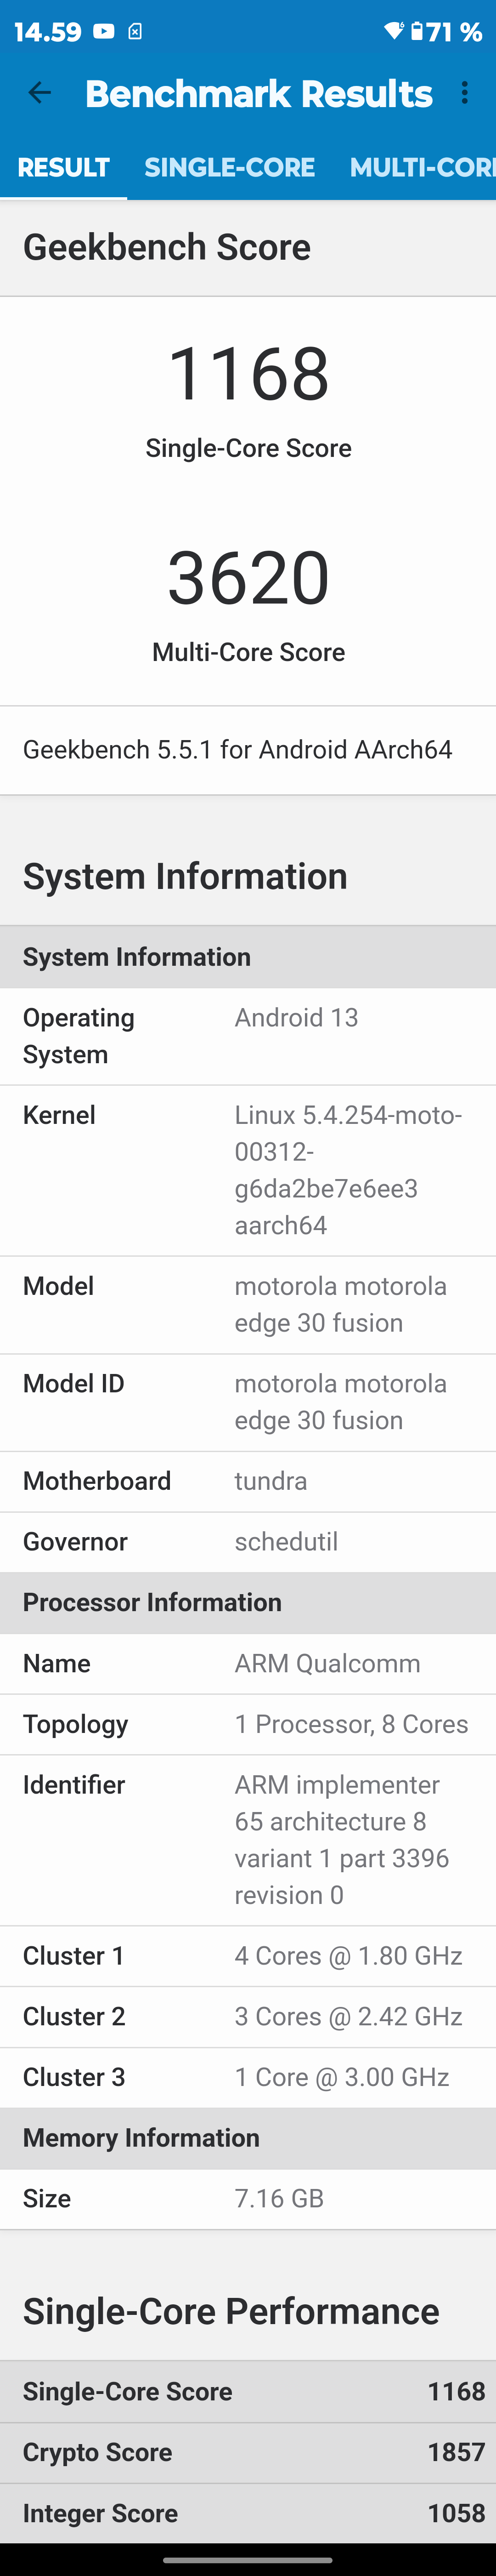Viewport: 496px width, 2576px height.
Task: Tap the Crypto Score row
Action: click(x=248, y=2452)
